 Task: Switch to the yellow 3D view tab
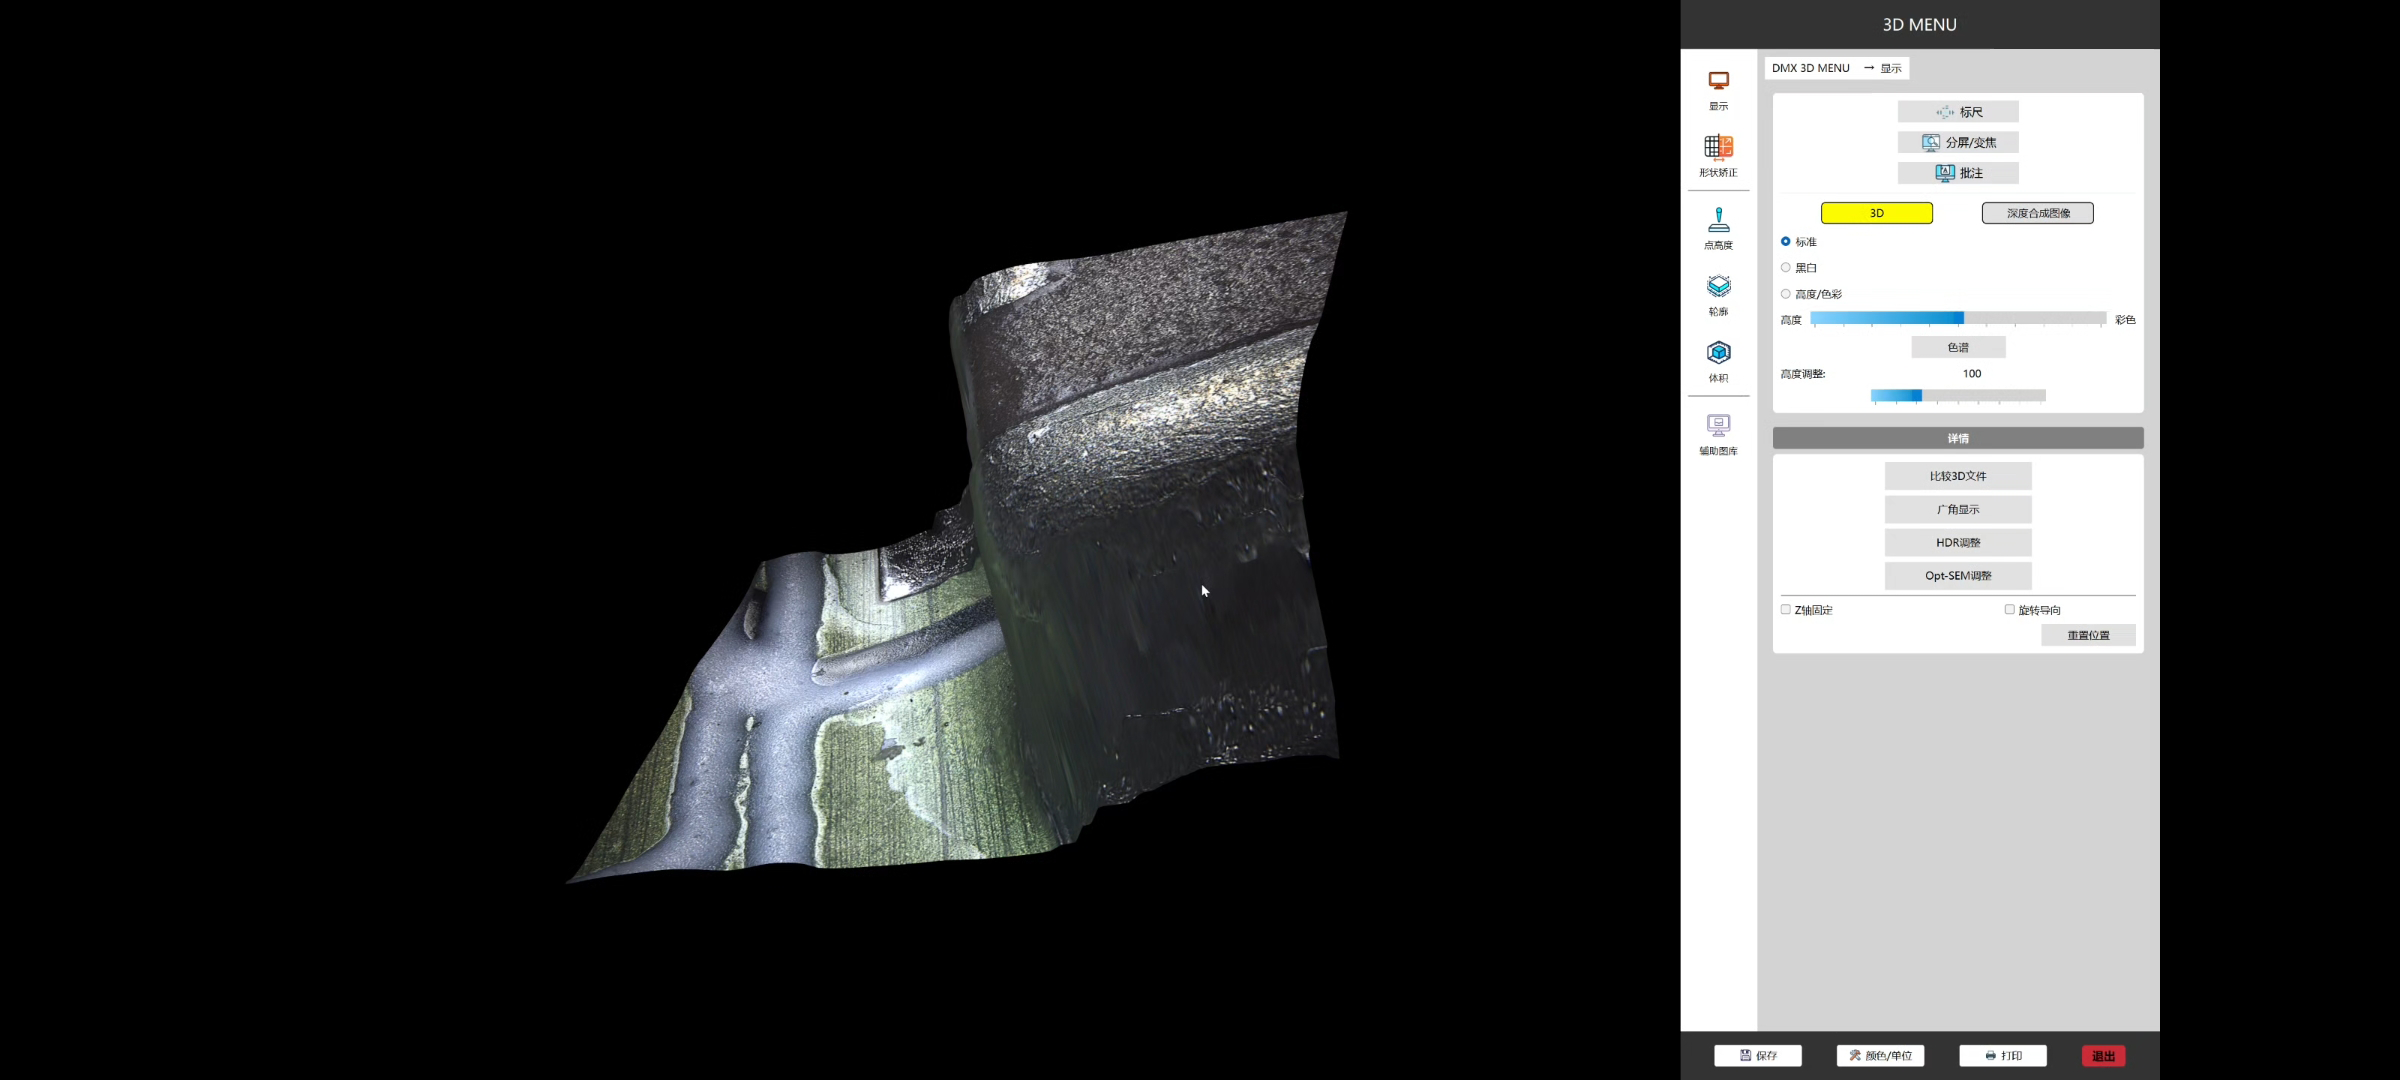(x=1876, y=213)
